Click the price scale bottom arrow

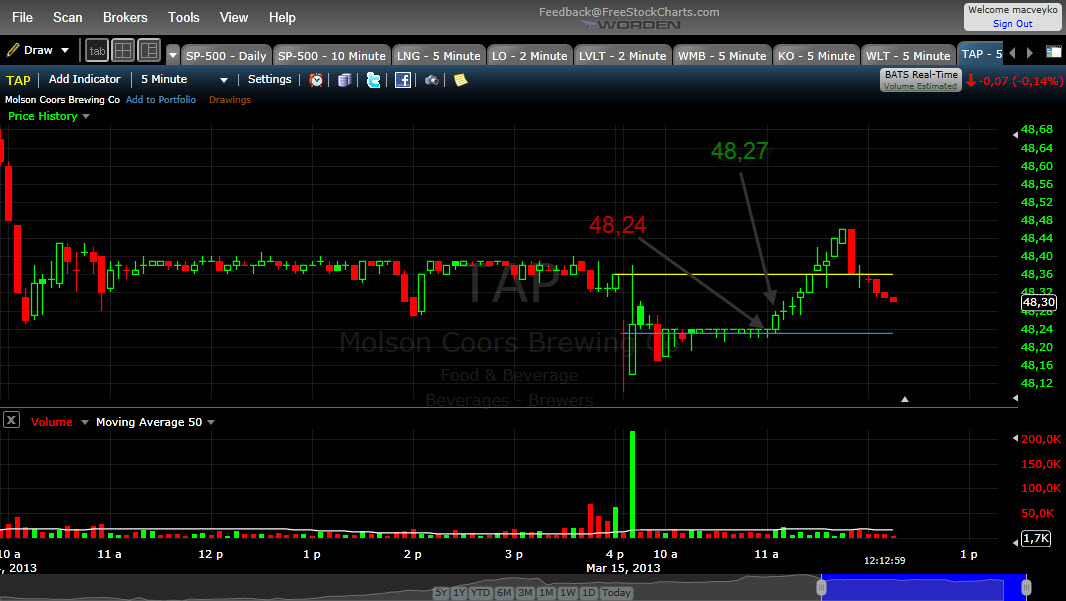pyautogui.click(x=1015, y=398)
